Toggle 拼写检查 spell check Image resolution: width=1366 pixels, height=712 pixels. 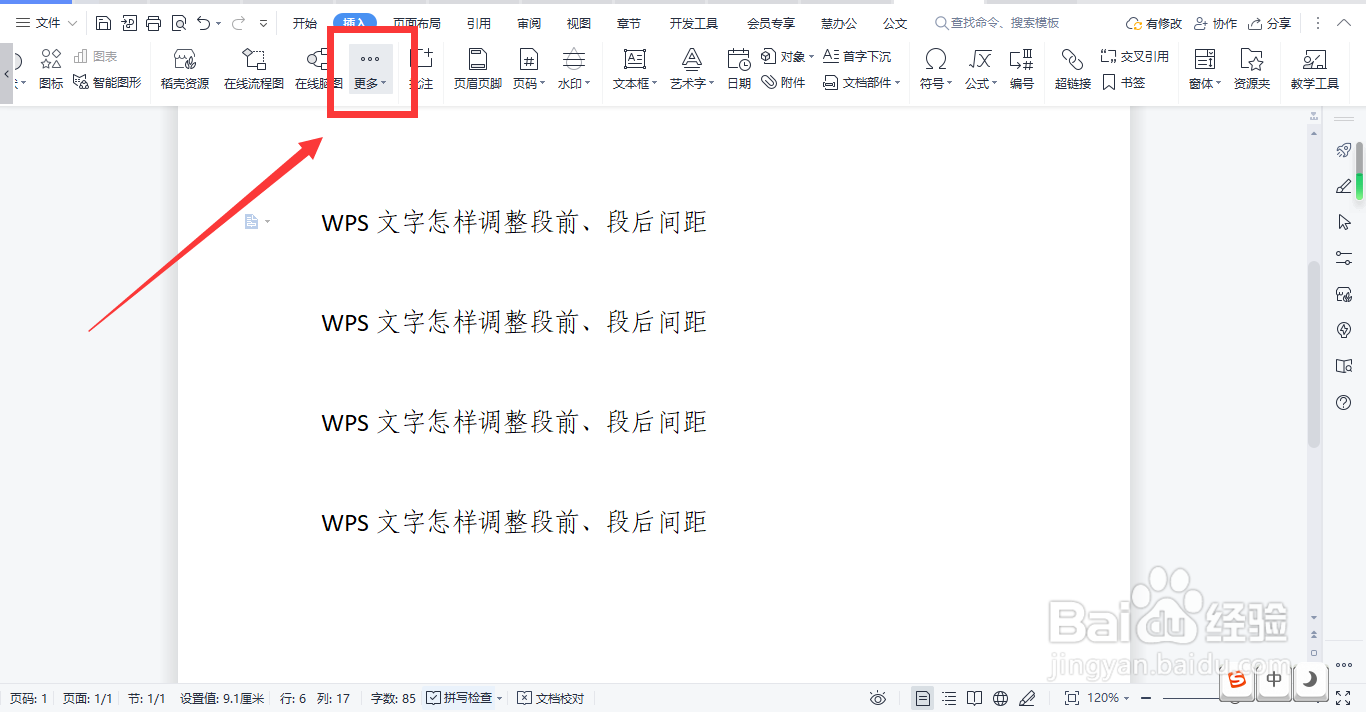464,698
